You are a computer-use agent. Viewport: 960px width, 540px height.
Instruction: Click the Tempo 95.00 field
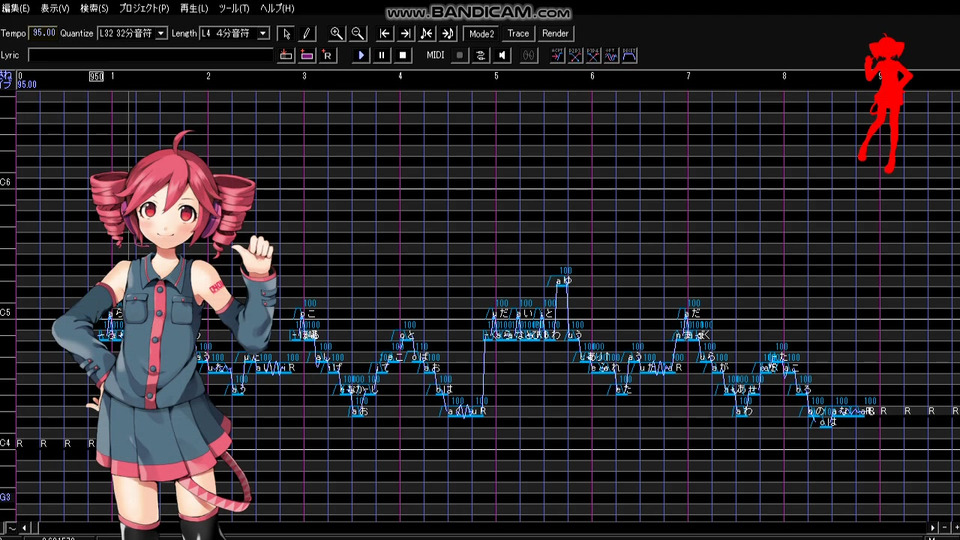(43, 33)
